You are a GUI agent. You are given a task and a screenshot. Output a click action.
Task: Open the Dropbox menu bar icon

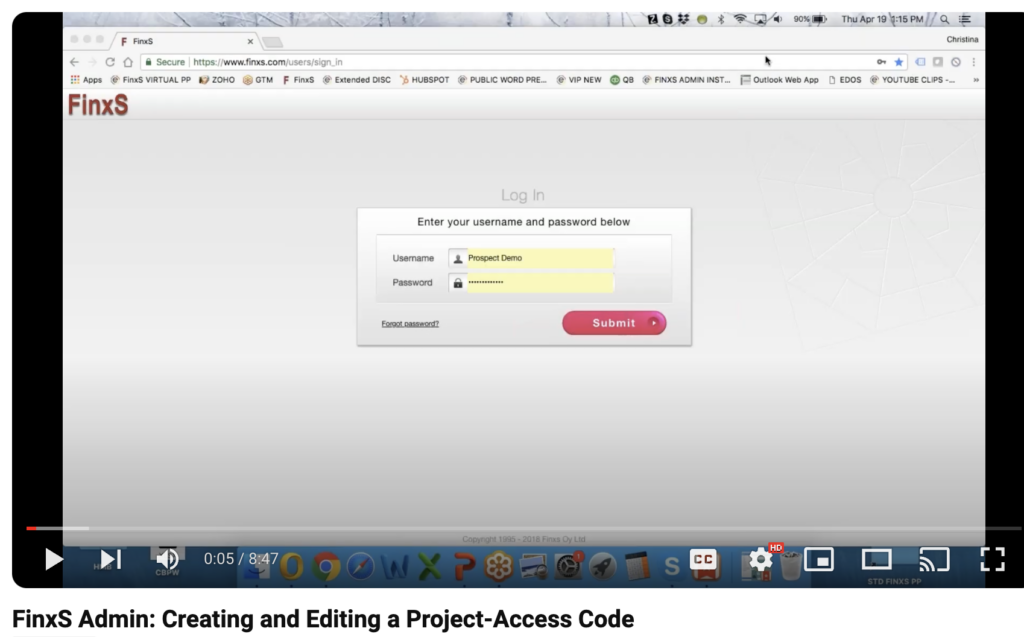pyautogui.click(x=683, y=19)
